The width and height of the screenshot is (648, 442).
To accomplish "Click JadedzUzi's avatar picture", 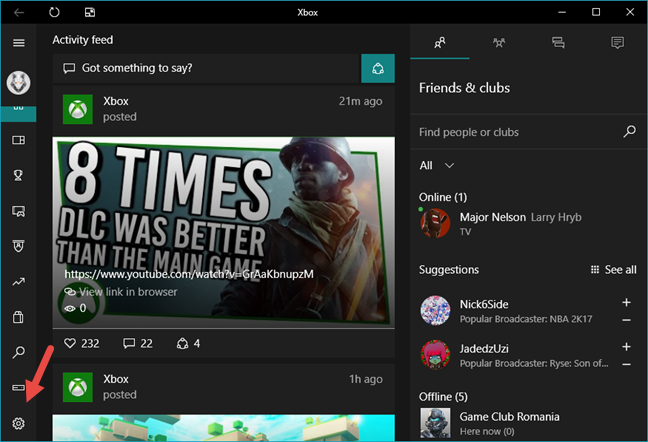I will pos(435,355).
